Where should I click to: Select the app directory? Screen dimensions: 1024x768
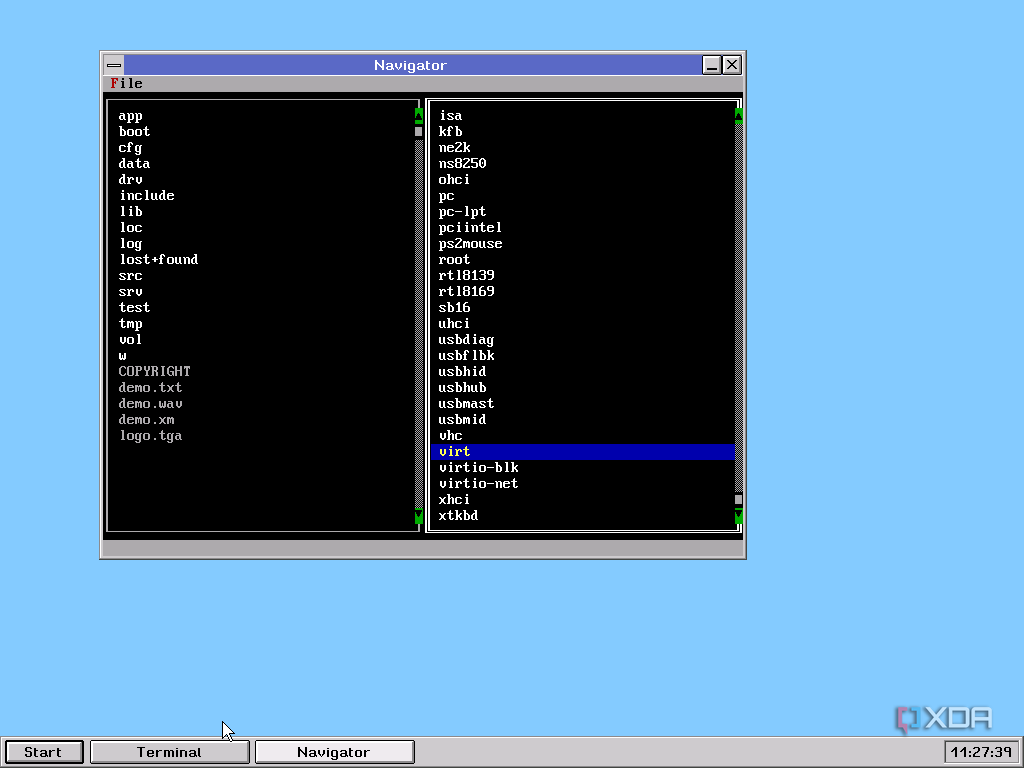coord(131,116)
